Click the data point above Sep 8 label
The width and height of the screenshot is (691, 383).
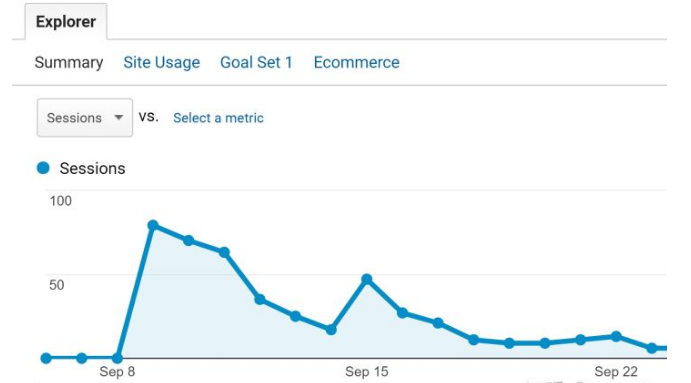(117, 358)
